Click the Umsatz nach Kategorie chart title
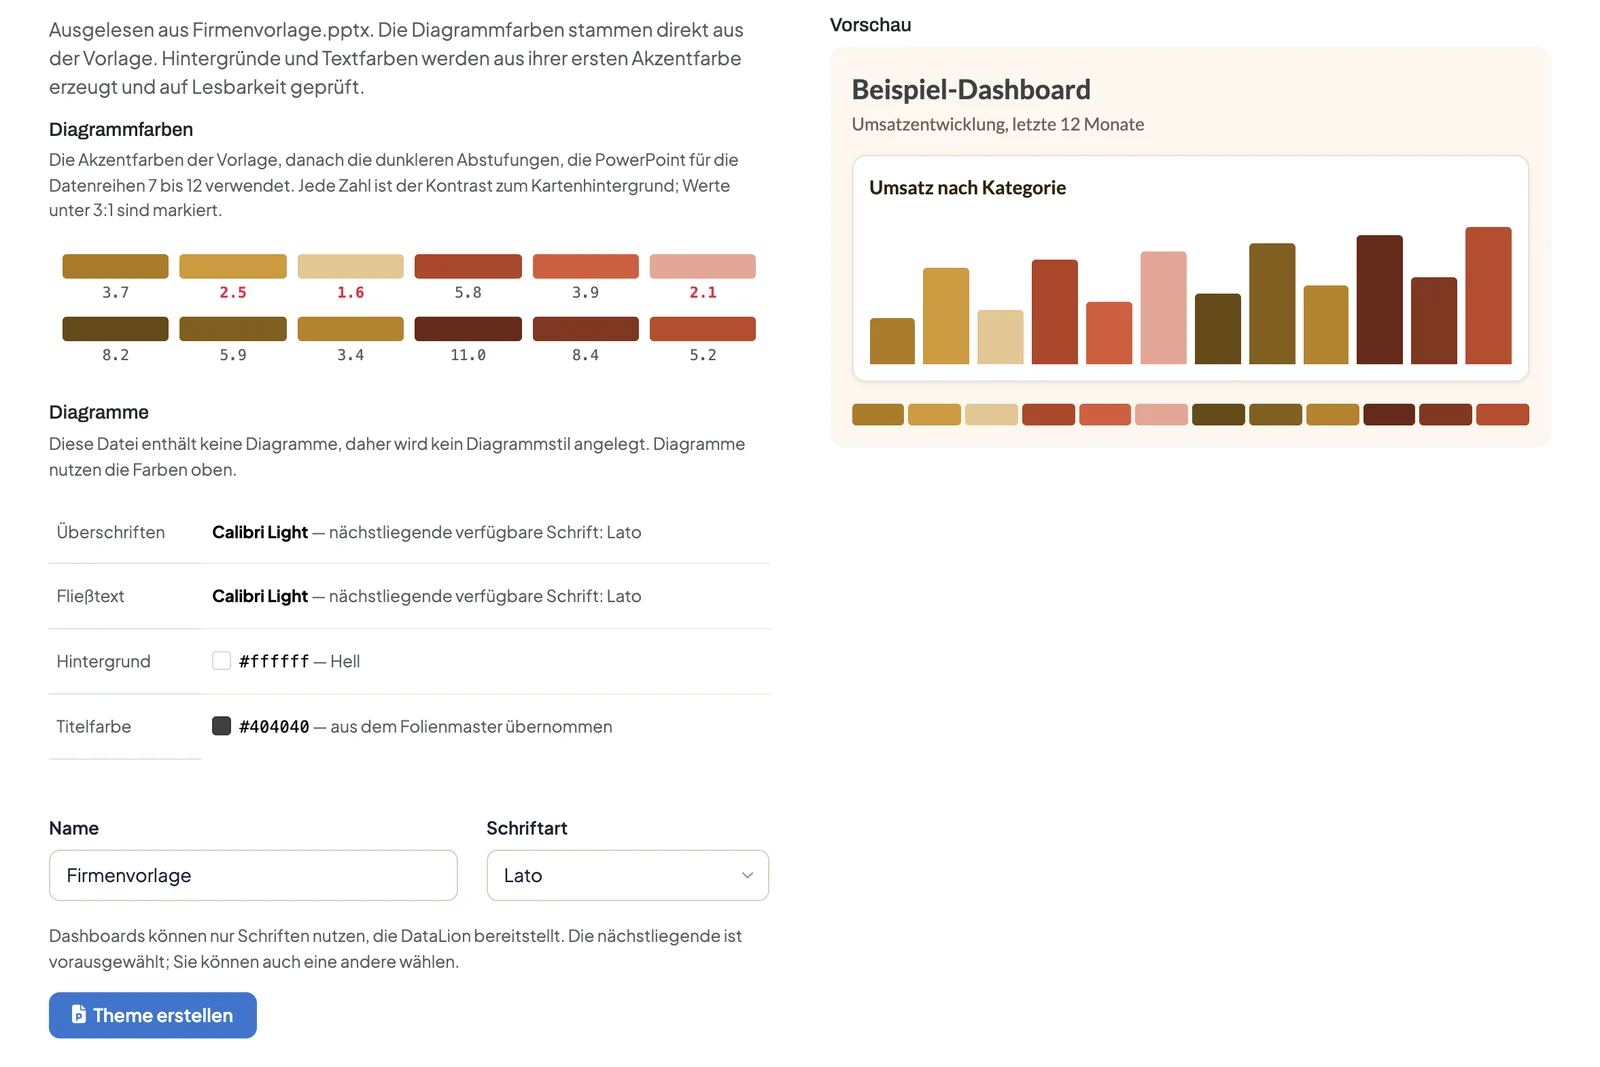The image size is (1600, 1067). click(x=967, y=188)
